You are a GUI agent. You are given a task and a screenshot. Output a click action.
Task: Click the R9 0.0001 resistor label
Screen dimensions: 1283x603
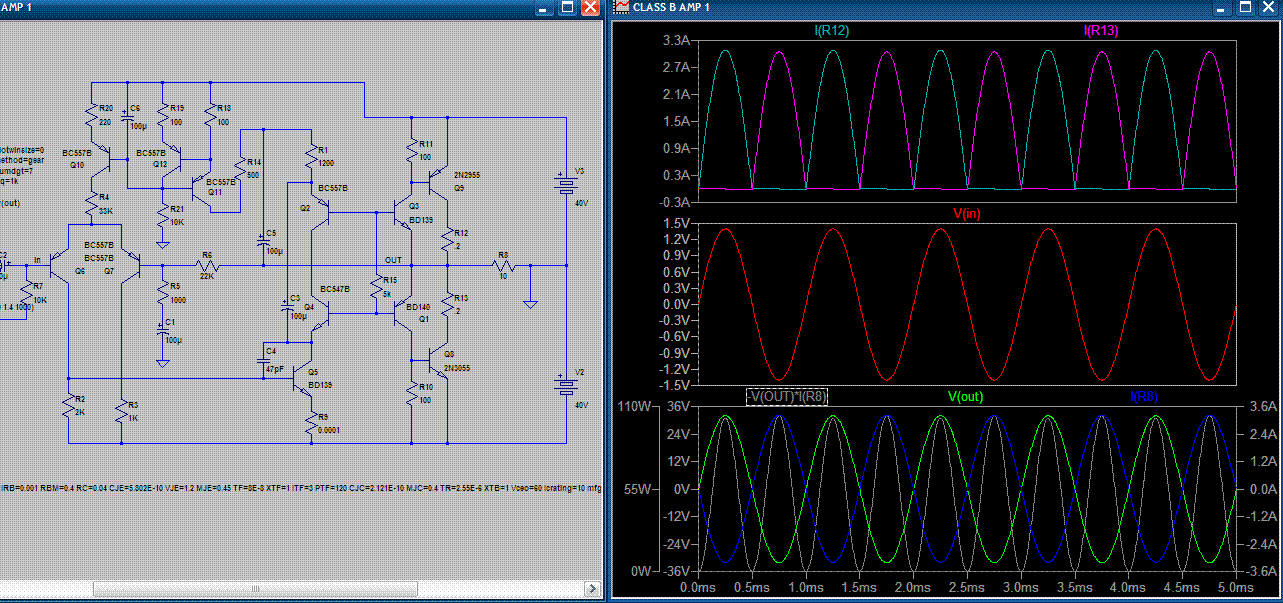(328, 424)
